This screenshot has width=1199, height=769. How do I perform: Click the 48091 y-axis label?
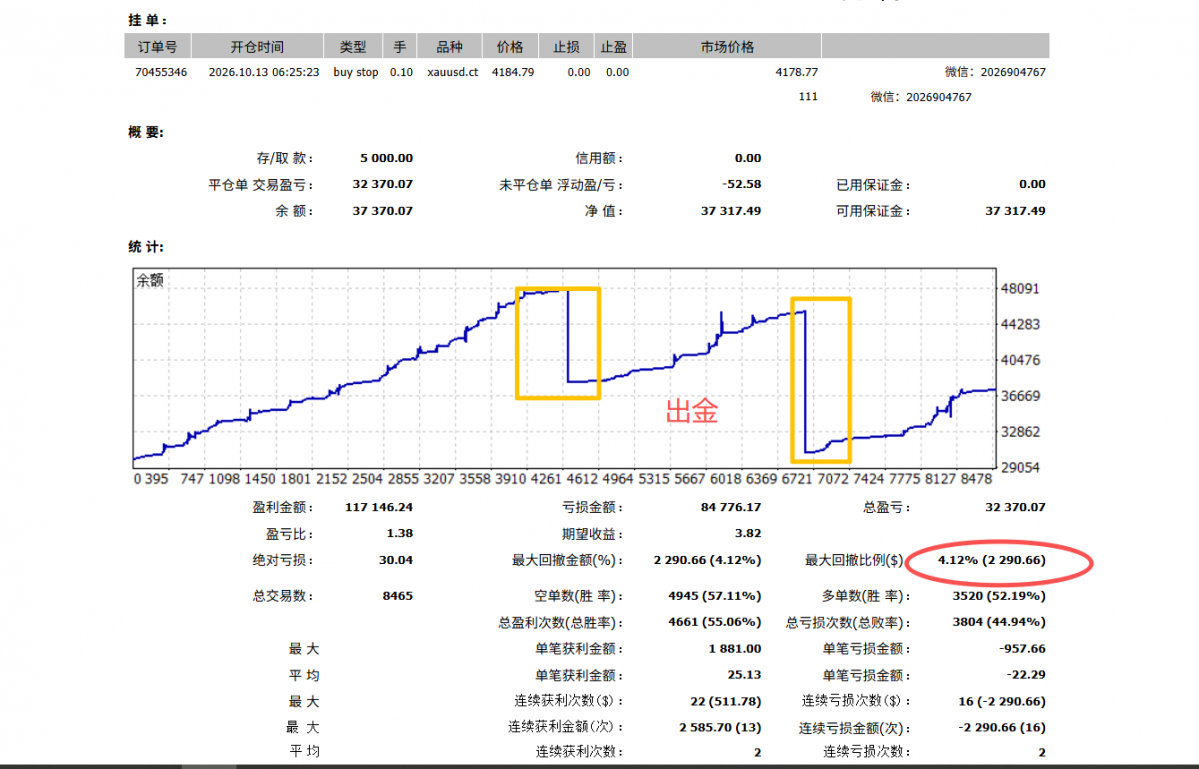tap(1020, 288)
